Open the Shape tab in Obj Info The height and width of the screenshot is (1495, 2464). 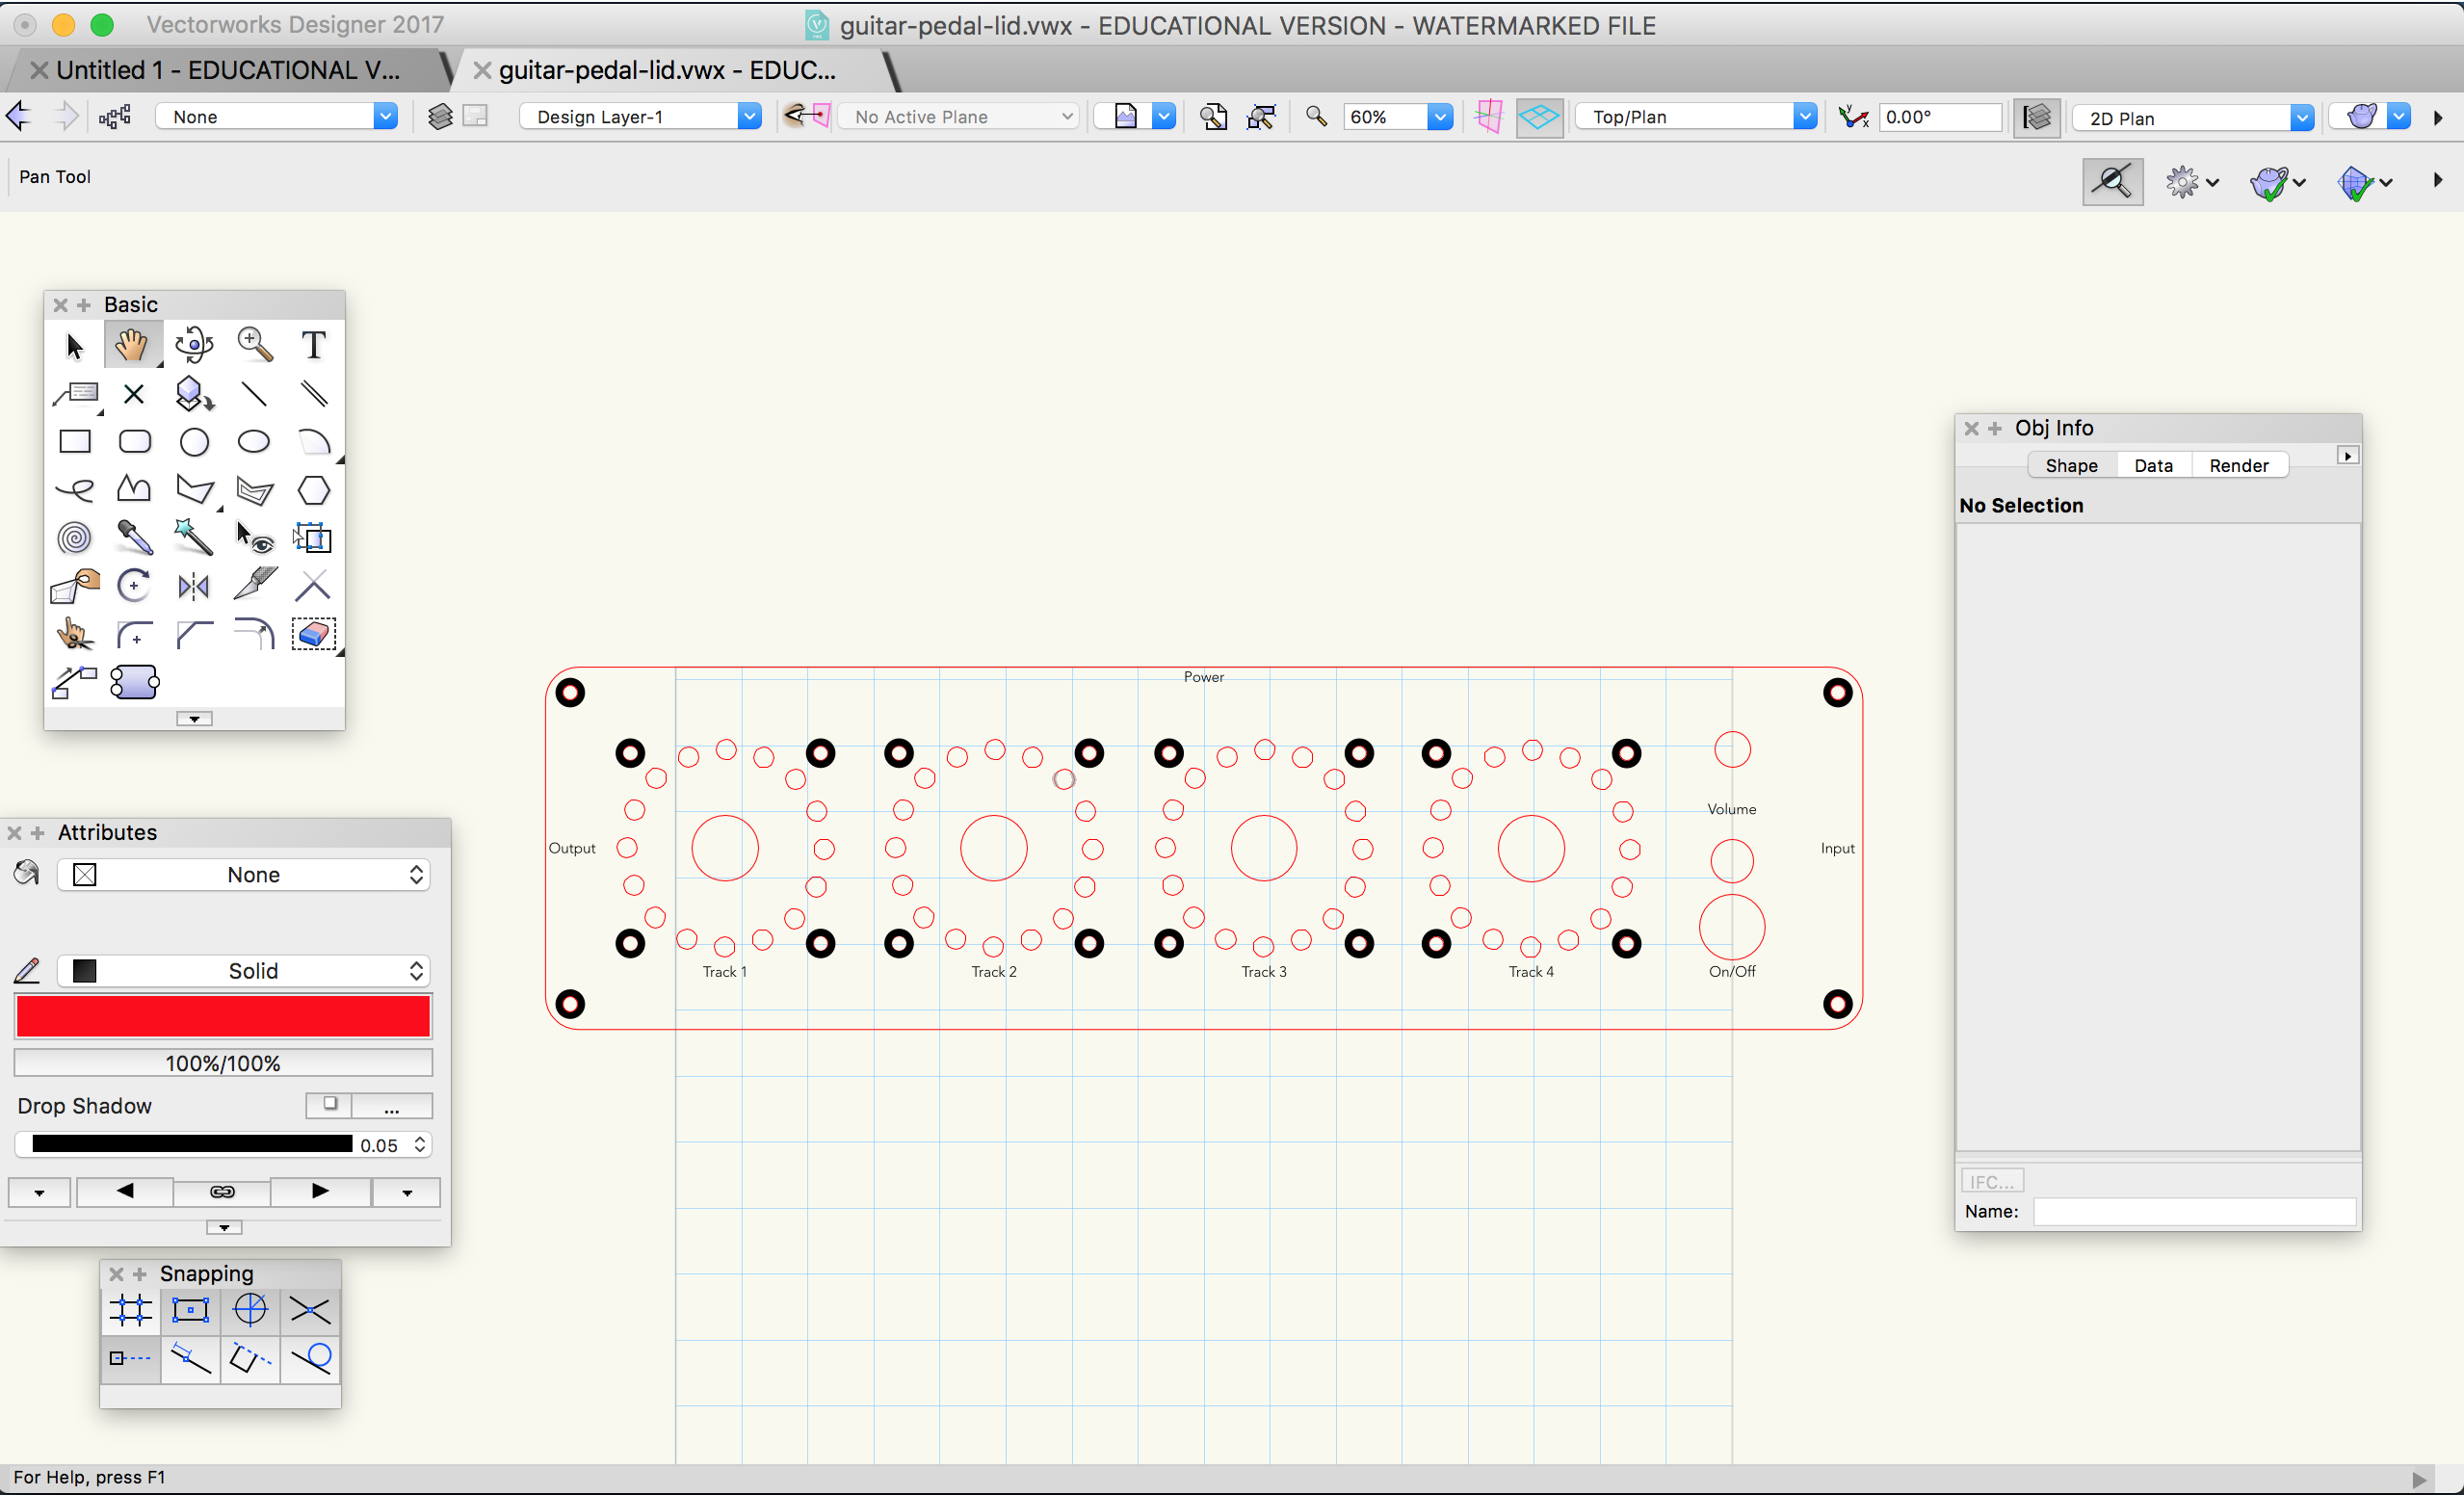(2071, 466)
